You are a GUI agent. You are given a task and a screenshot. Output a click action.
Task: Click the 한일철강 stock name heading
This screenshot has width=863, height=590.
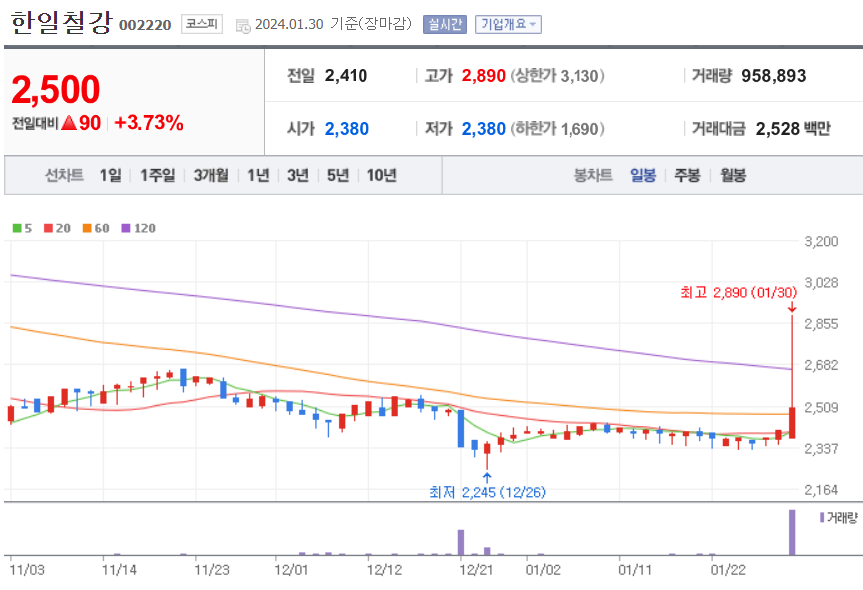(61, 23)
